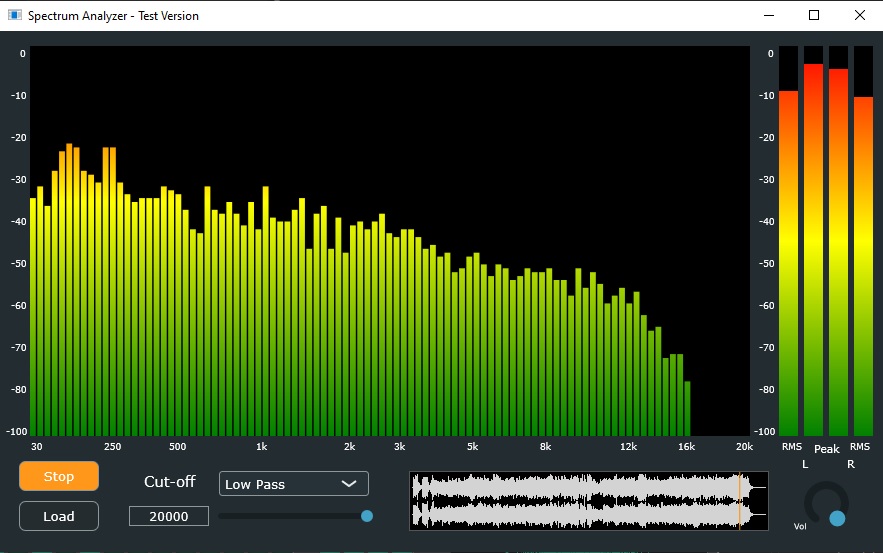The image size is (883, 553).
Task: Click the Stop playback button
Action: click(x=59, y=476)
